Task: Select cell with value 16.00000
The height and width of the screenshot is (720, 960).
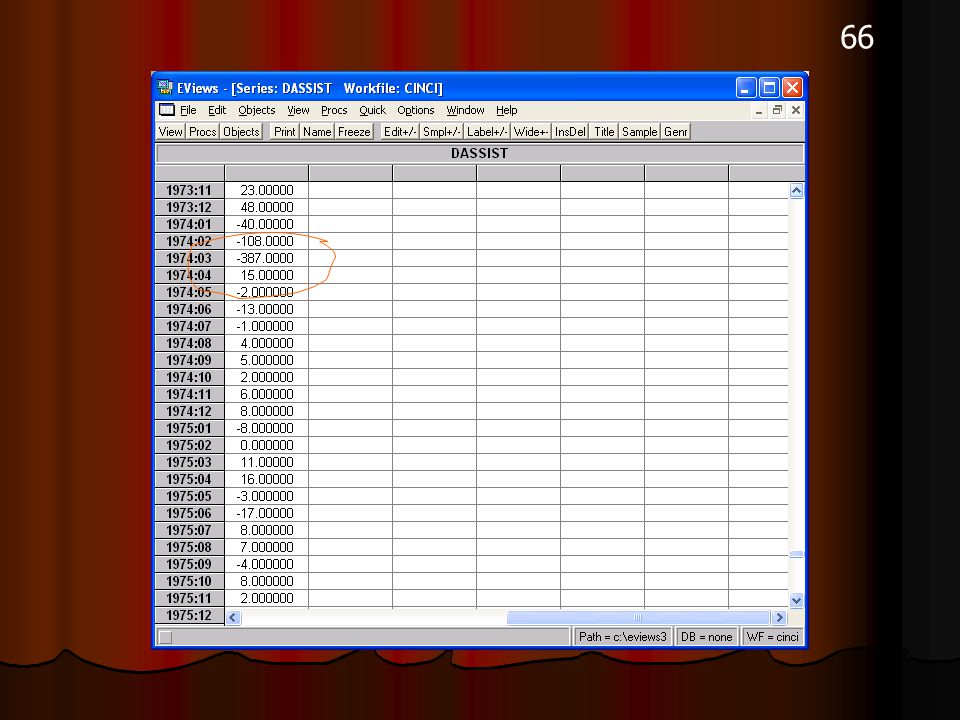Action: click(266, 479)
